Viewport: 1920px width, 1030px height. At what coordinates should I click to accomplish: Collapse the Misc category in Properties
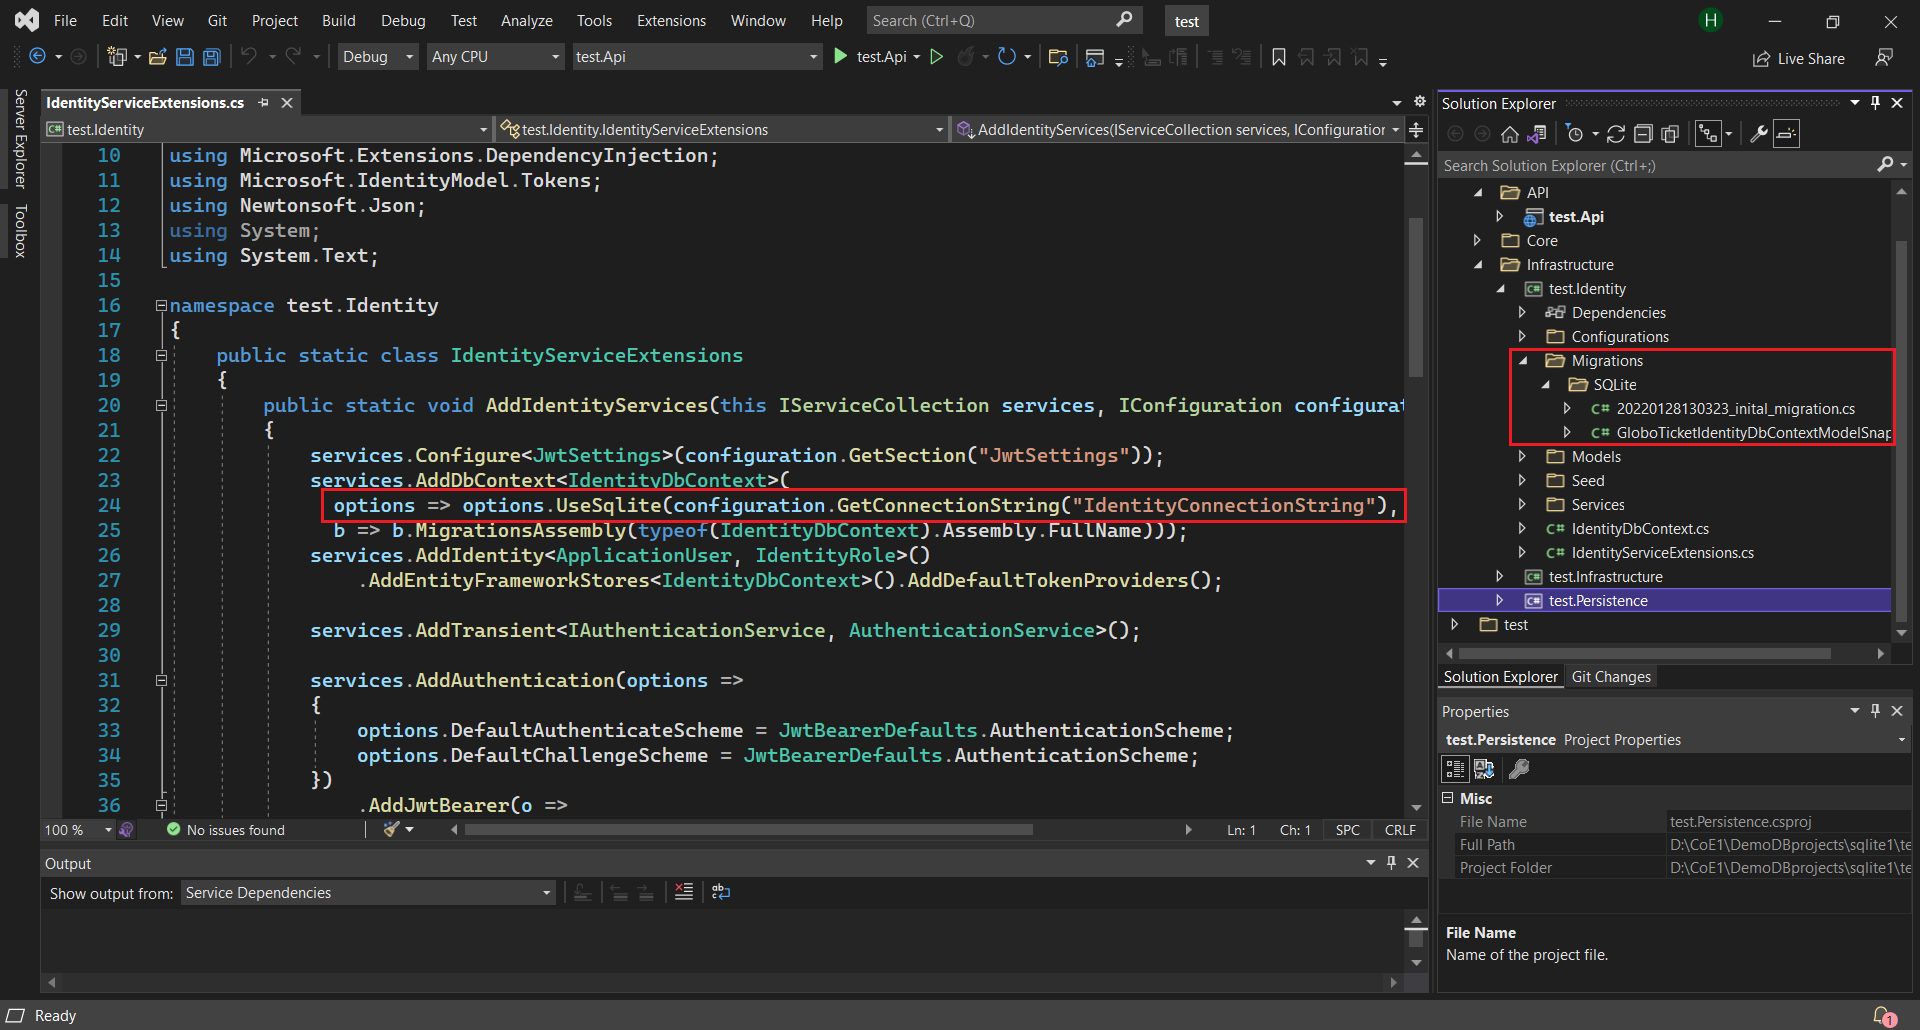pyautogui.click(x=1447, y=798)
